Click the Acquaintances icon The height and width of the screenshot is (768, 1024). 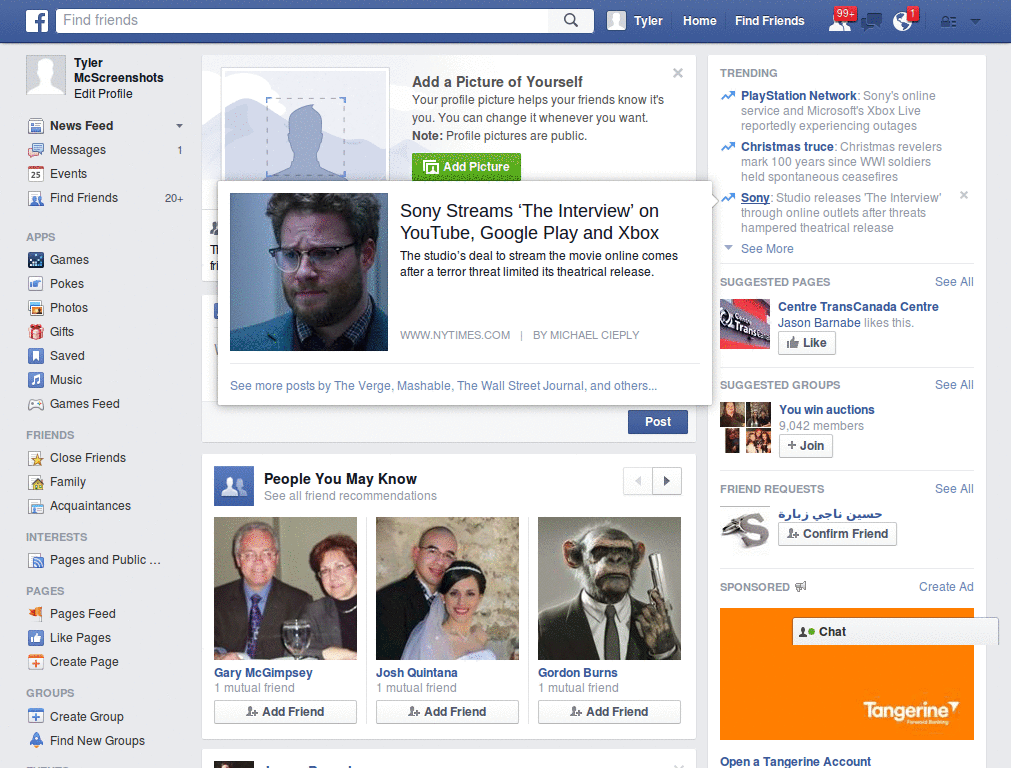[35, 506]
